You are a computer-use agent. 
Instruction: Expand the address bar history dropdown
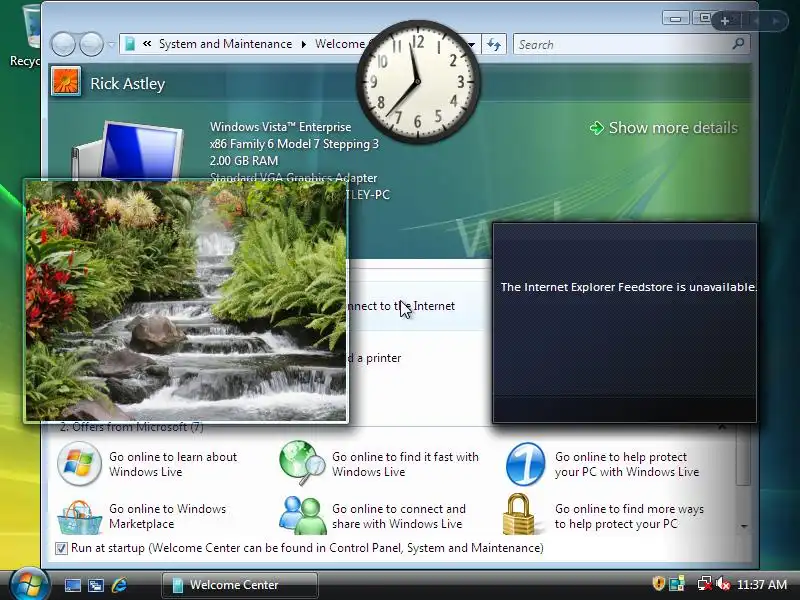(472, 44)
